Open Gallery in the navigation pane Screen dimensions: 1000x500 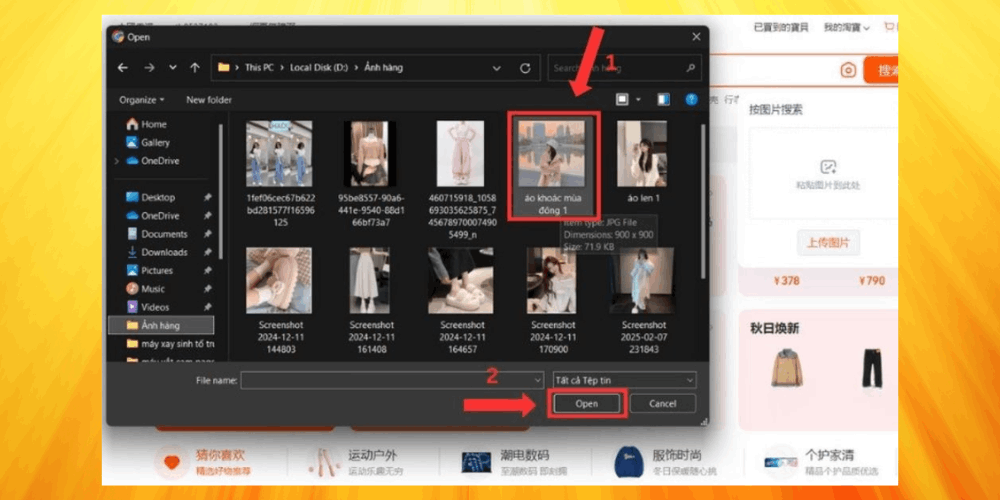pyautogui.click(x=148, y=142)
